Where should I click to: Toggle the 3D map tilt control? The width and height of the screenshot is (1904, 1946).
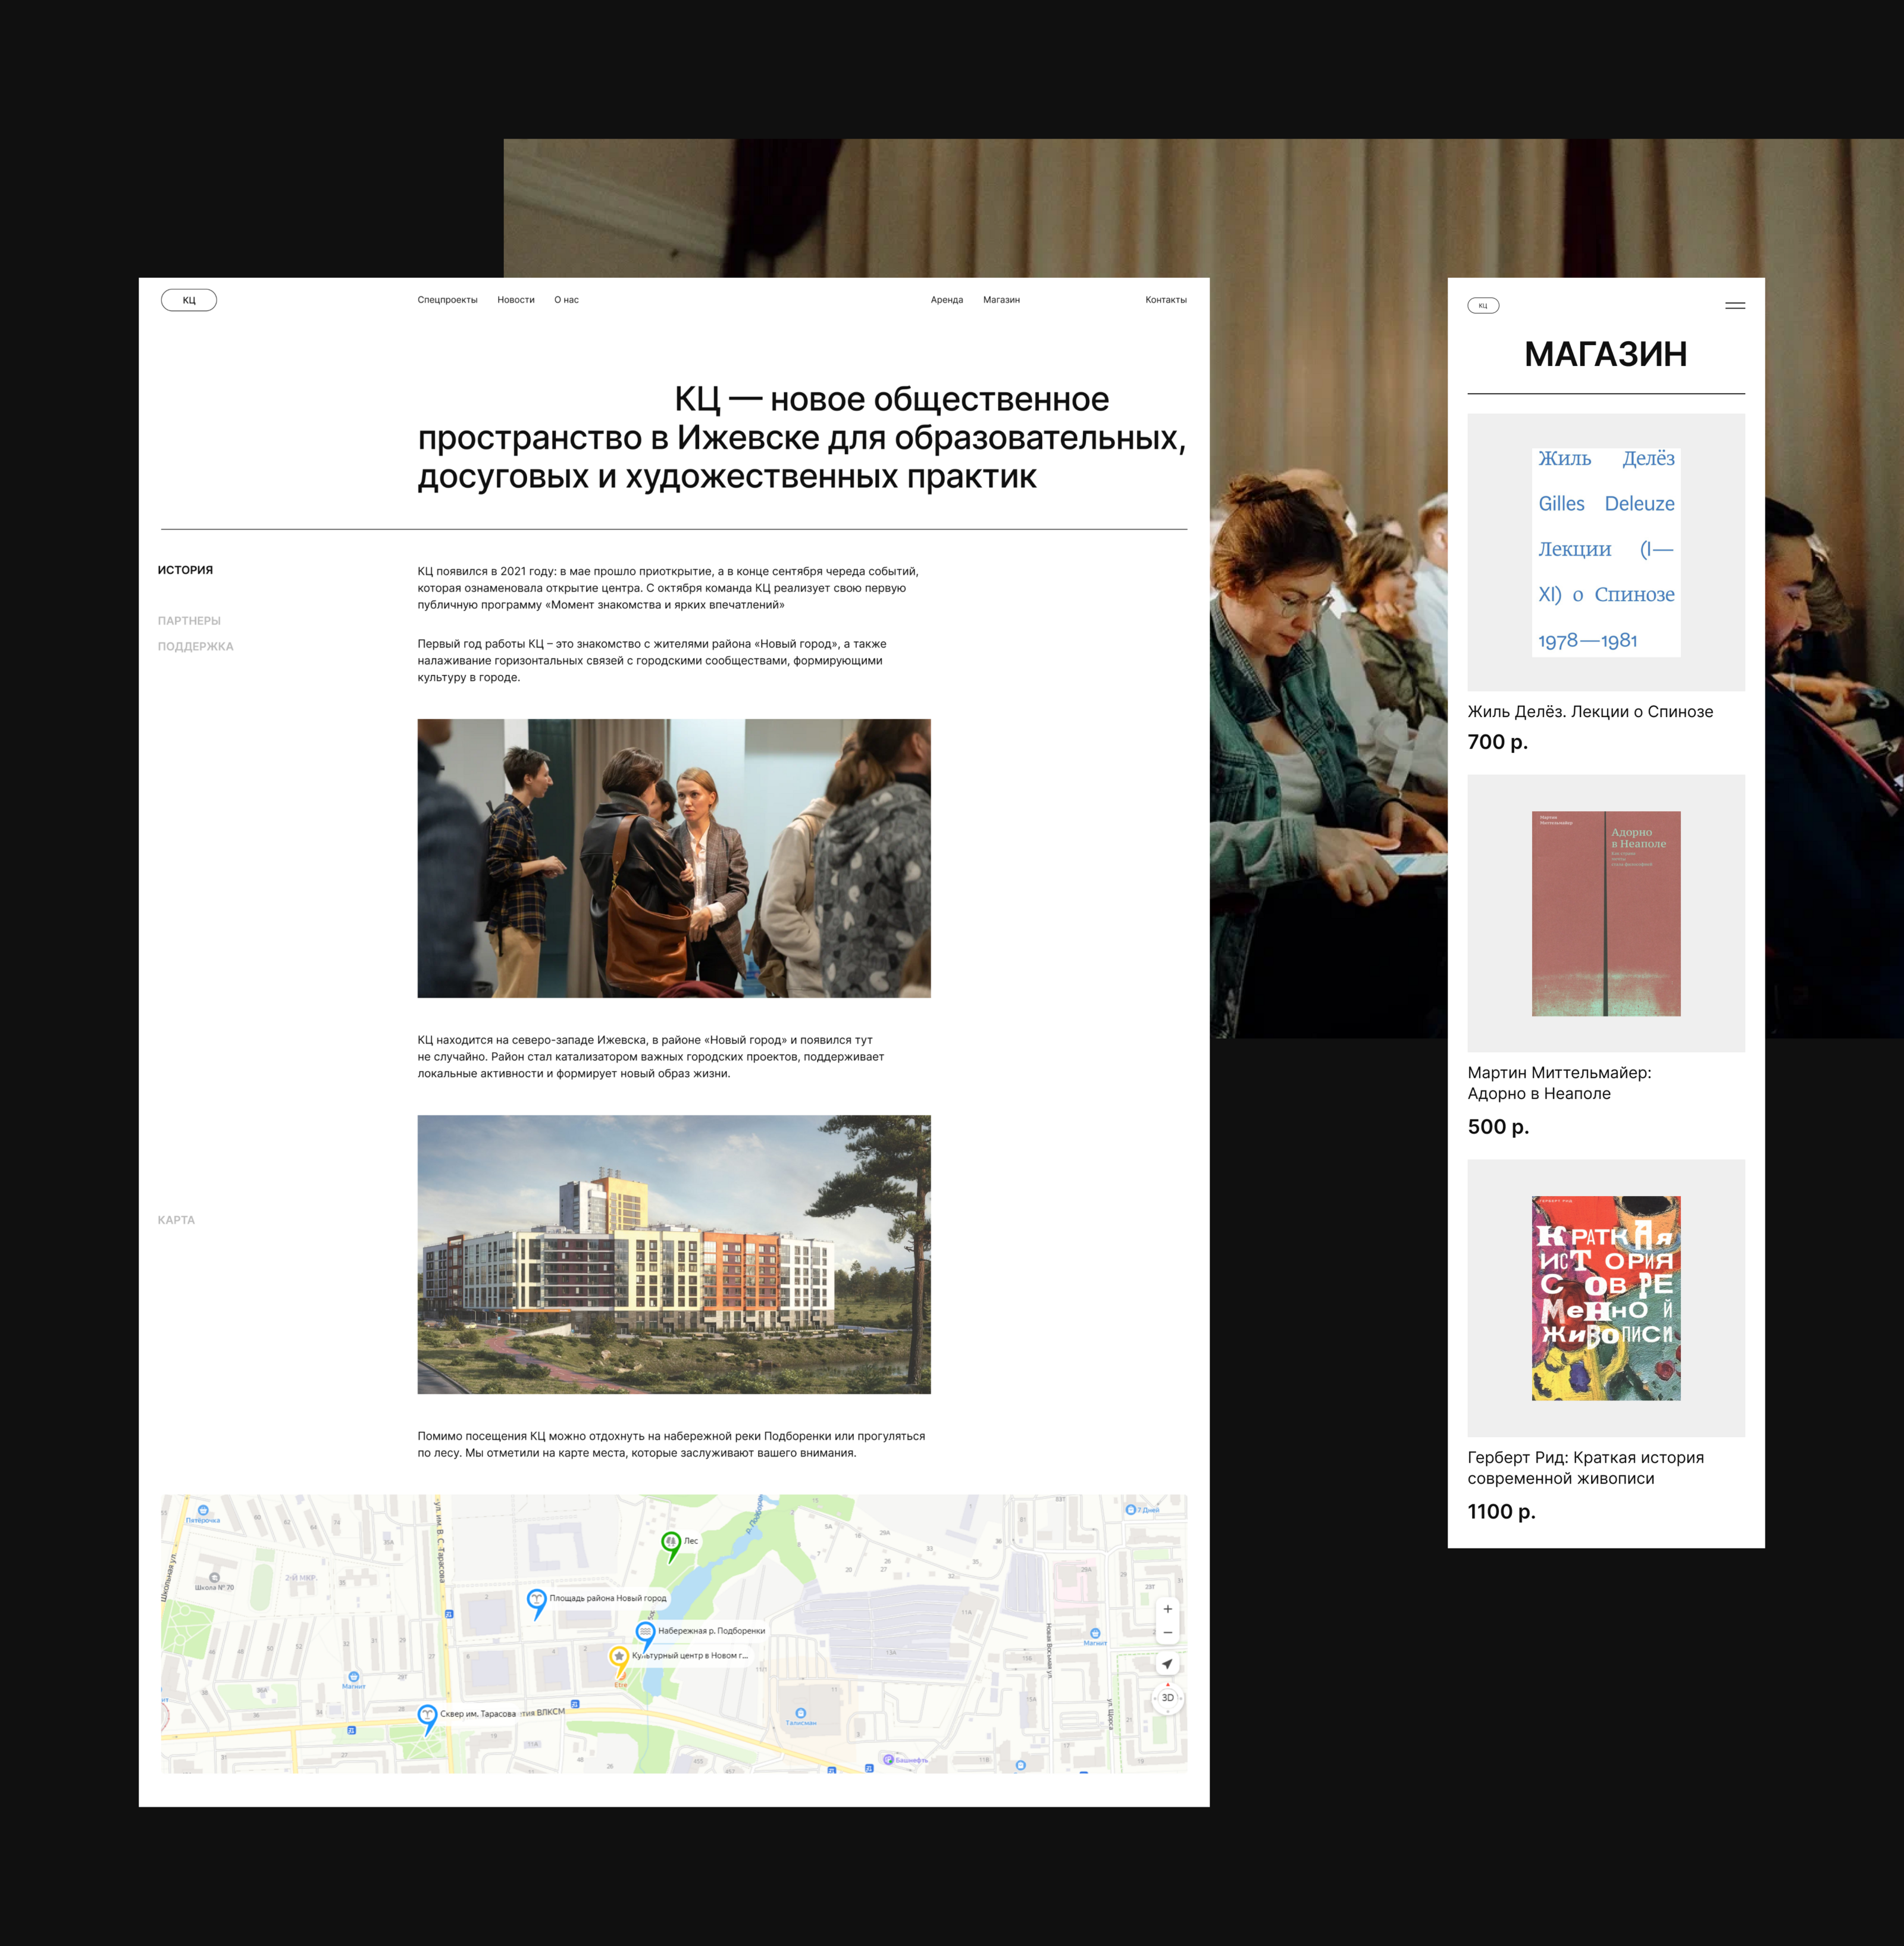[1167, 1698]
